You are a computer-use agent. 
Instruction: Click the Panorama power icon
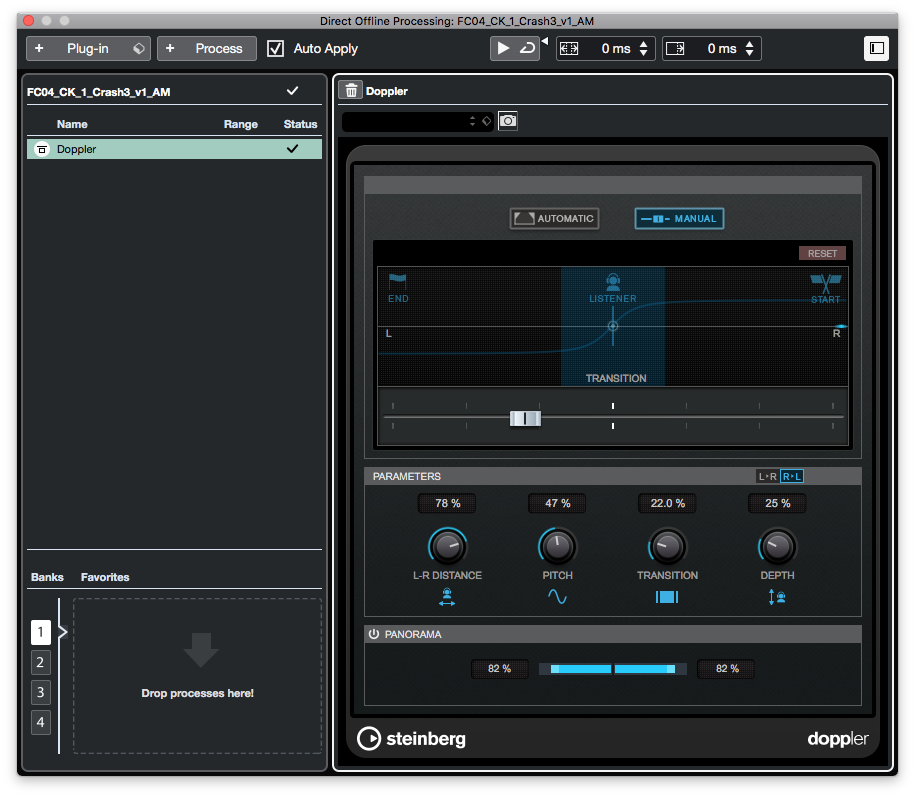tap(373, 634)
